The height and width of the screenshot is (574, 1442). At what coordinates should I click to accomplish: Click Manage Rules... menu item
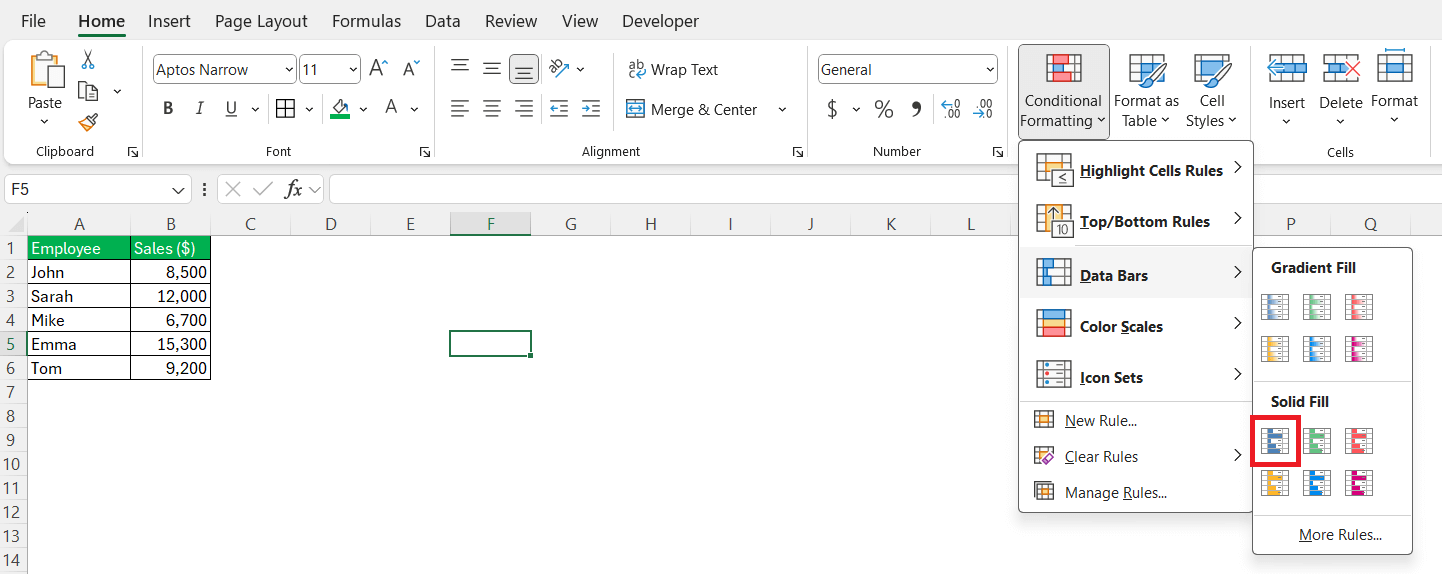click(x=1136, y=492)
